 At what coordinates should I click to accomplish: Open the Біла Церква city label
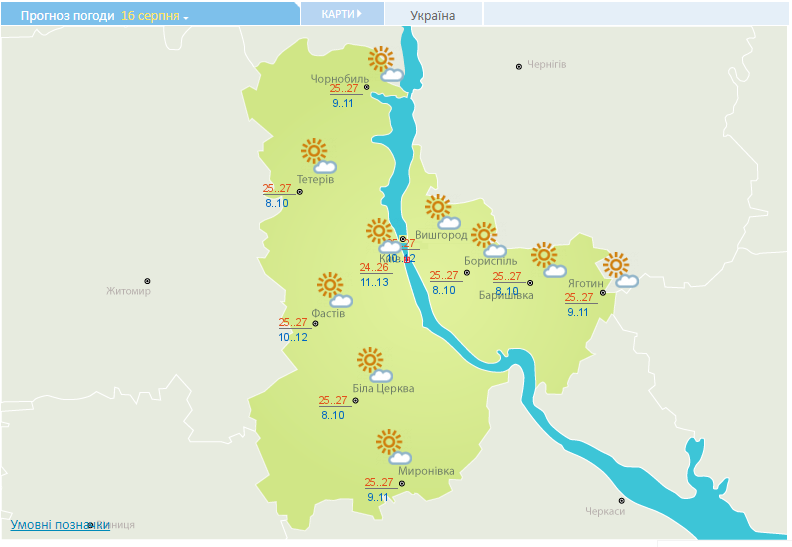coord(383,388)
